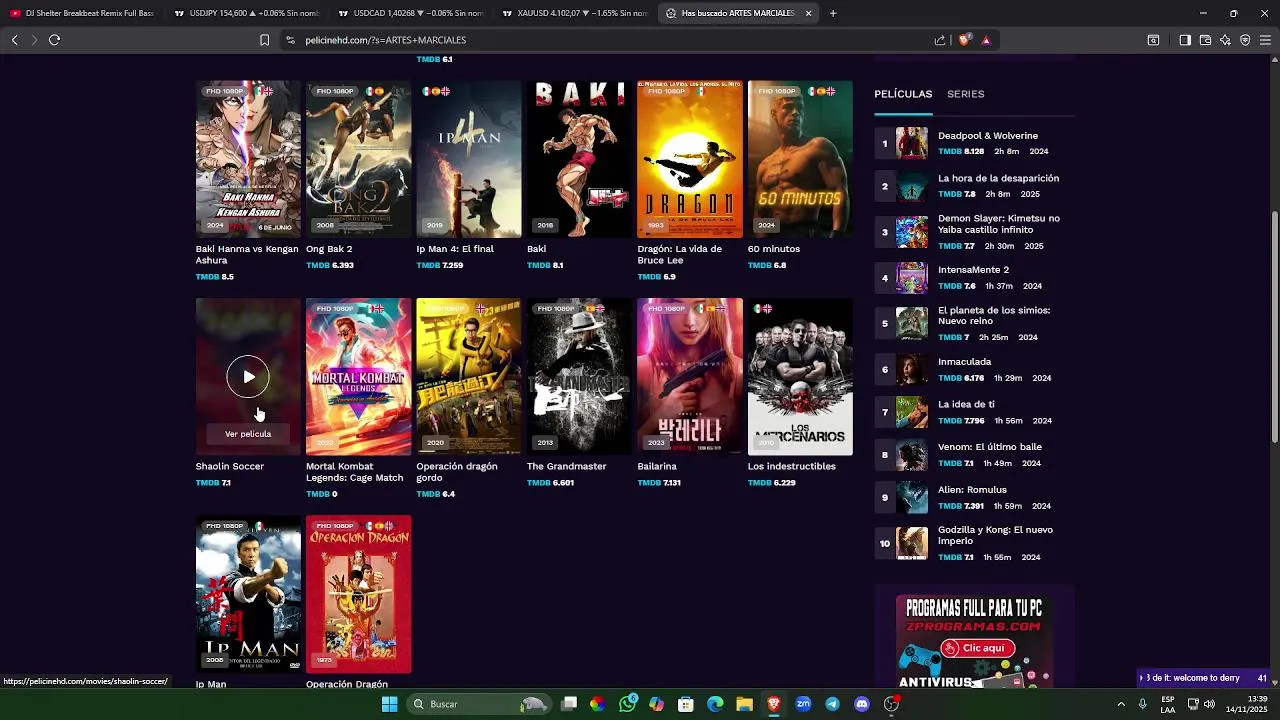Screen dimensions: 1280x720
Task: Open Telegram from the taskbar
Action: [x=832, y=704]
